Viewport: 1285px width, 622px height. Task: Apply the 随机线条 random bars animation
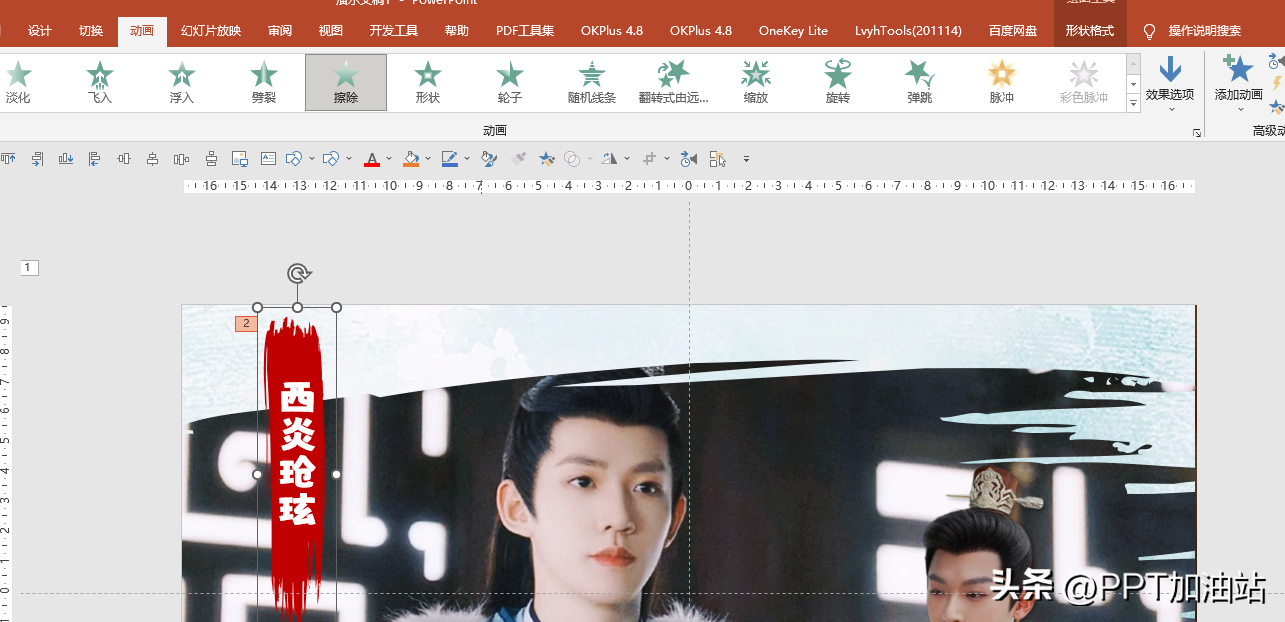pos(592,82)
